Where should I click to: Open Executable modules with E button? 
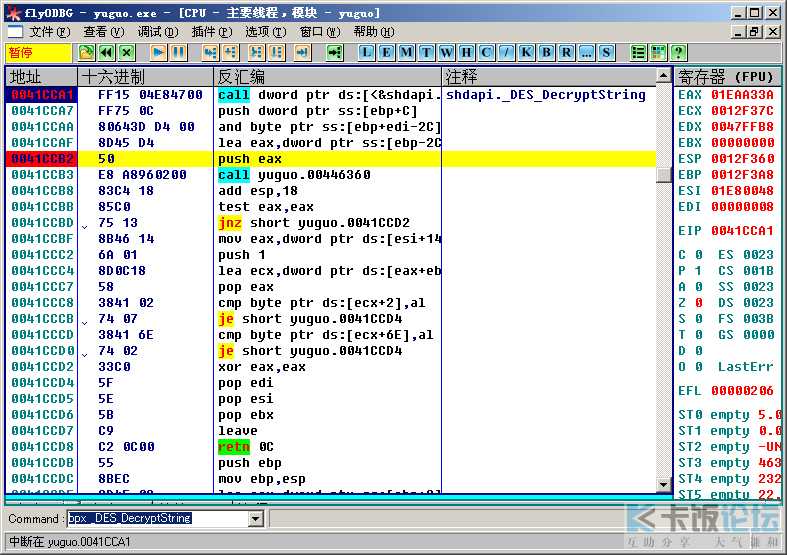(386, 53)
